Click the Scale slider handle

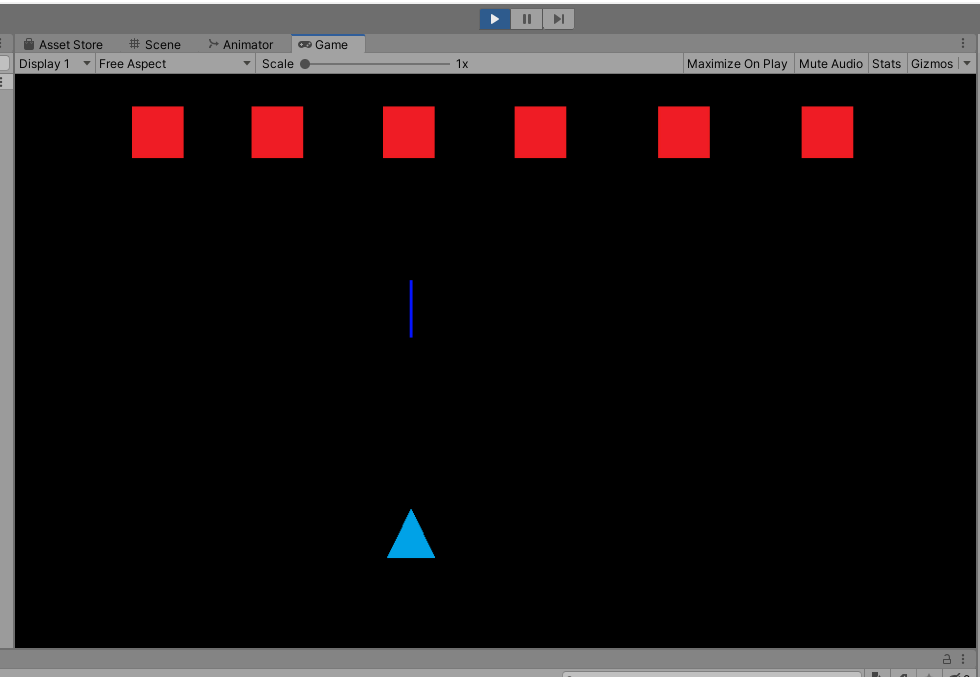[x=305, y=64]
